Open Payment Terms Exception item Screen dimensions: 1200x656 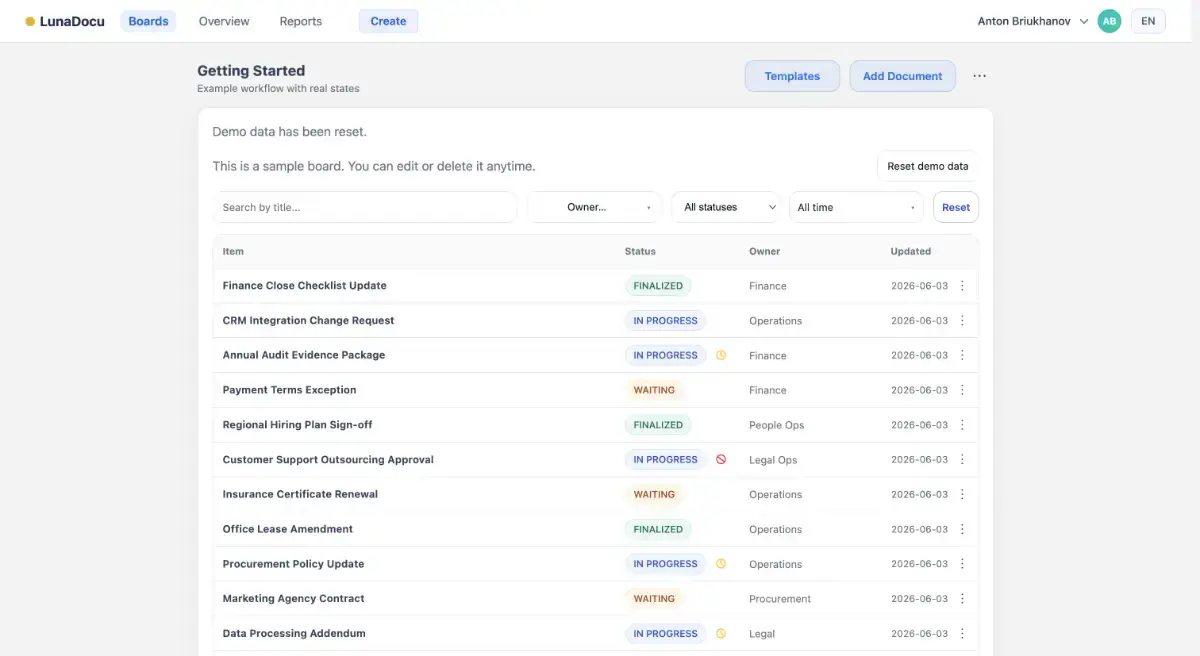point(289,390)
